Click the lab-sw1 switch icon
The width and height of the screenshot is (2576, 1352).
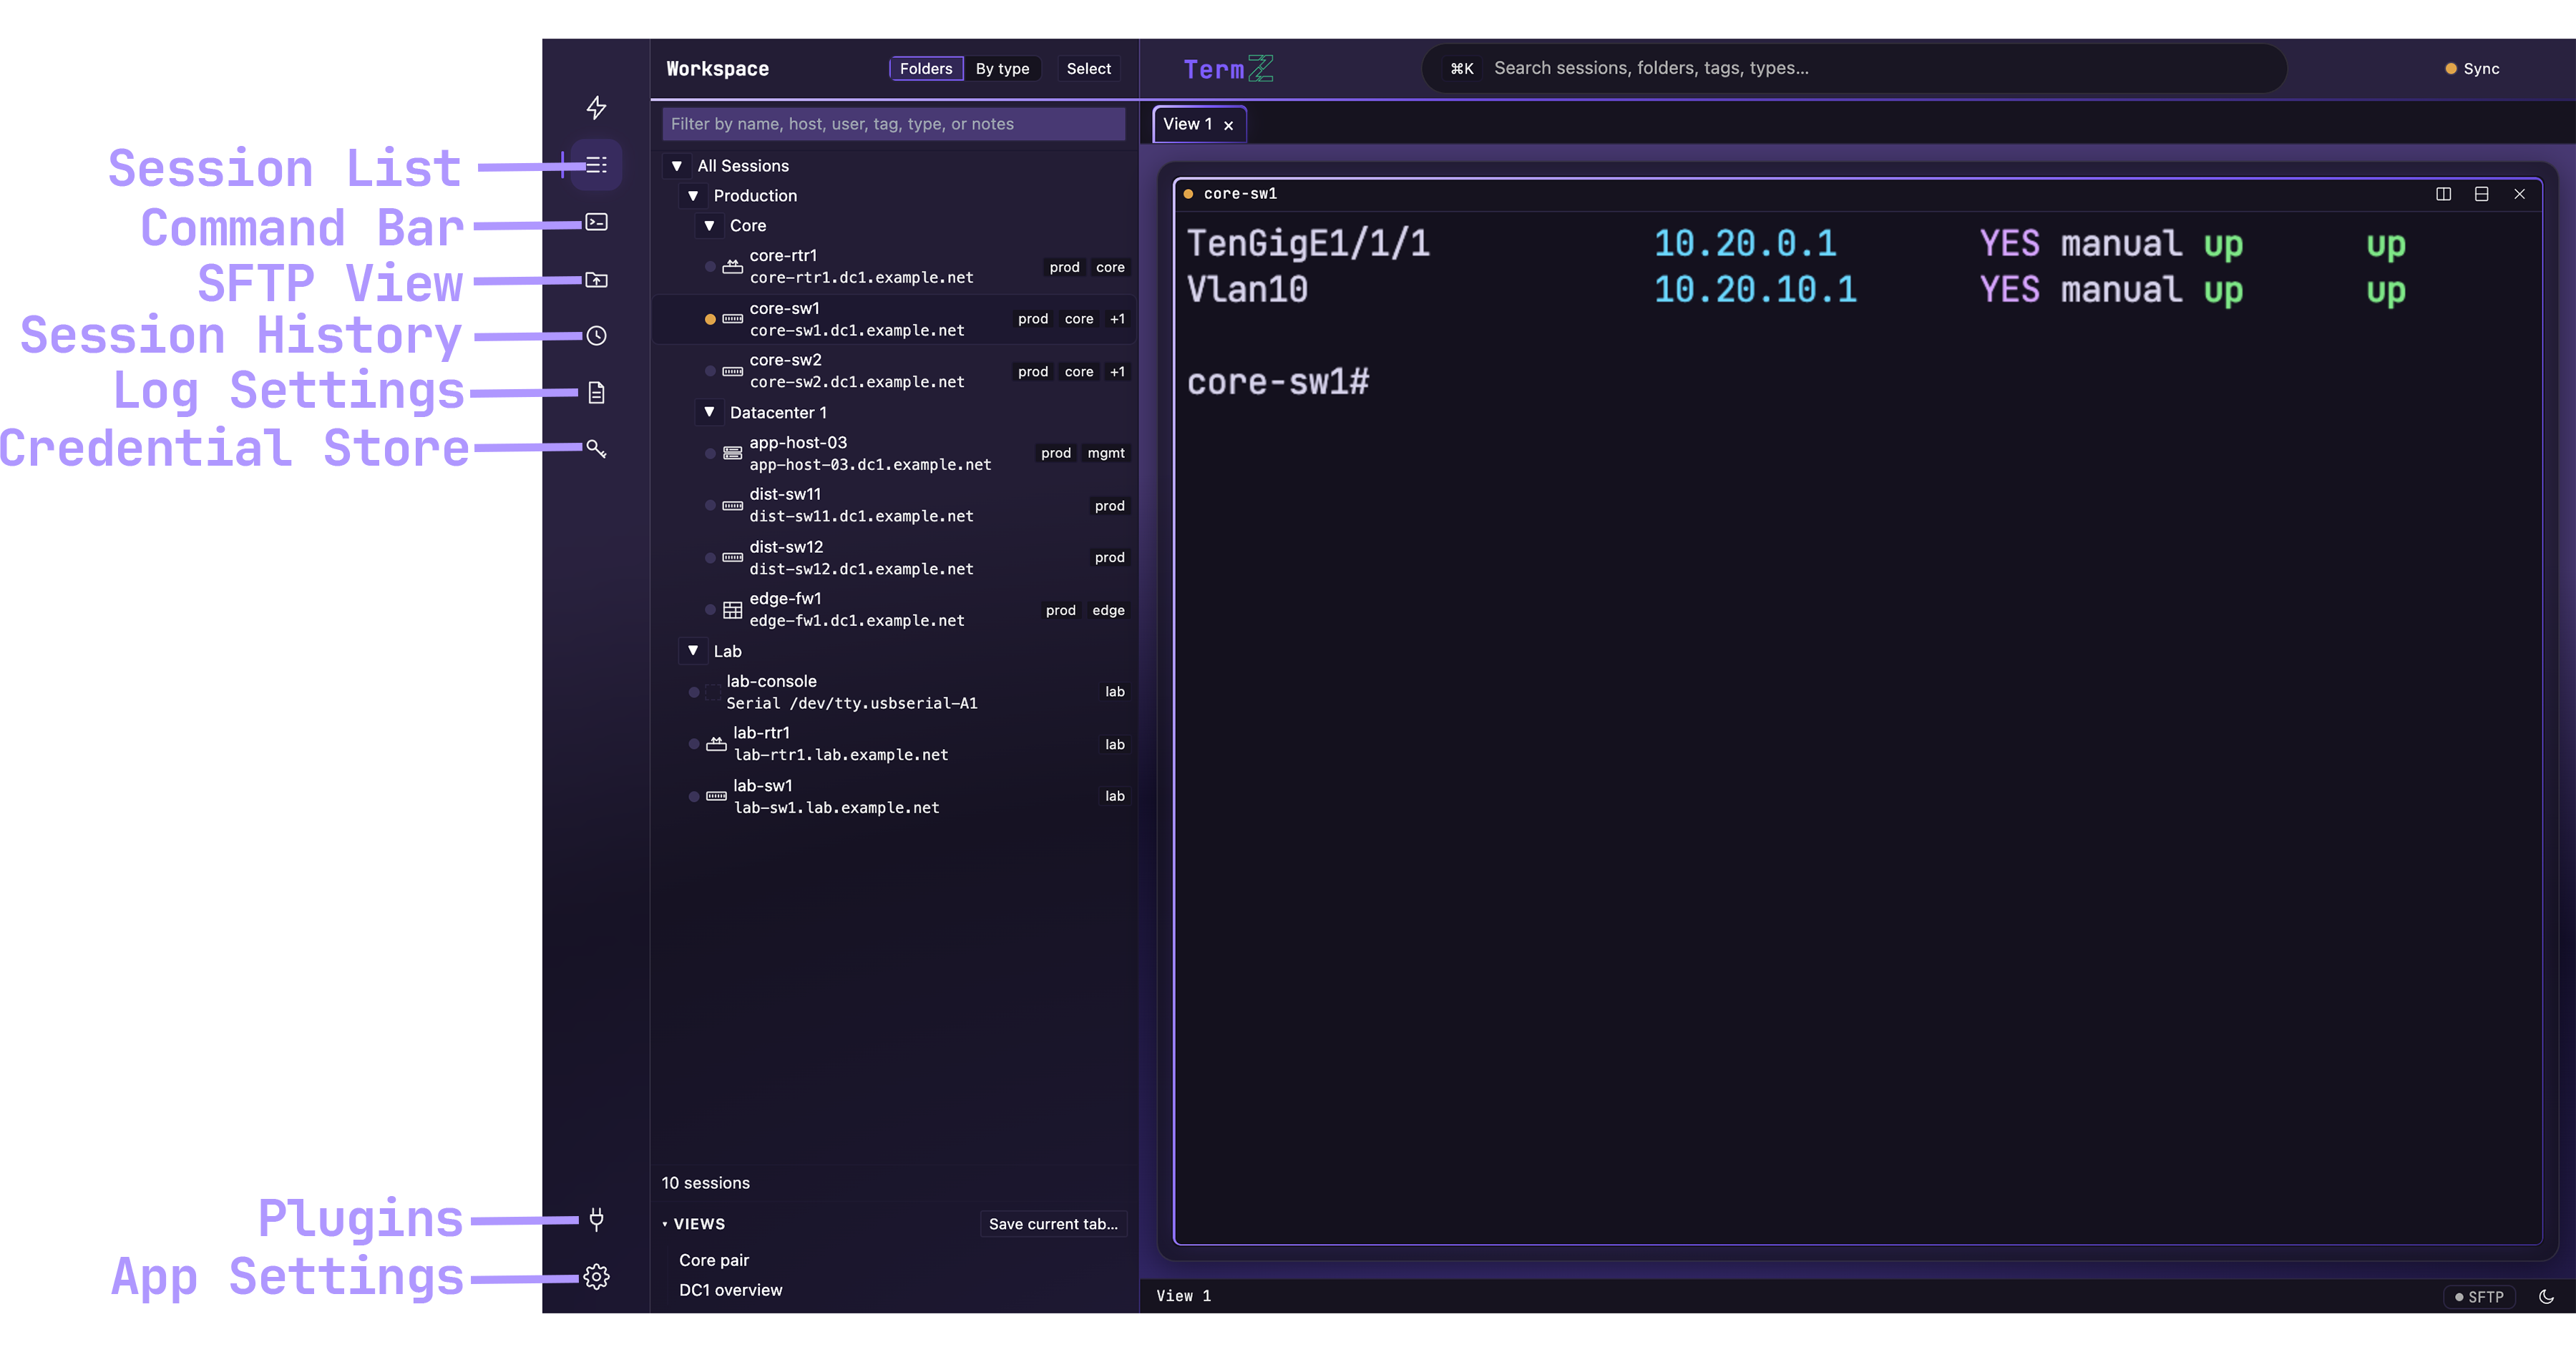click(716, 796)
